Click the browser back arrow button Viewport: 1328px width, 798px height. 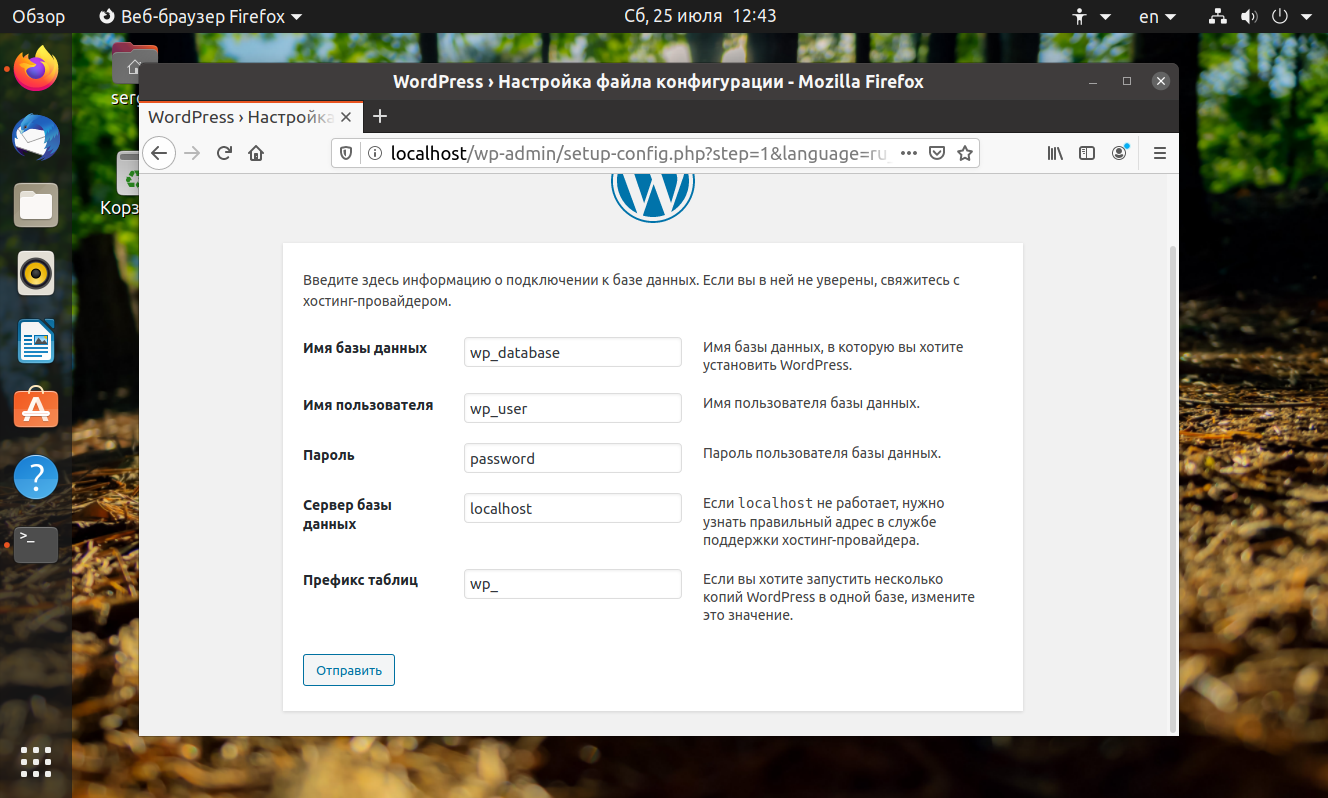160,153
